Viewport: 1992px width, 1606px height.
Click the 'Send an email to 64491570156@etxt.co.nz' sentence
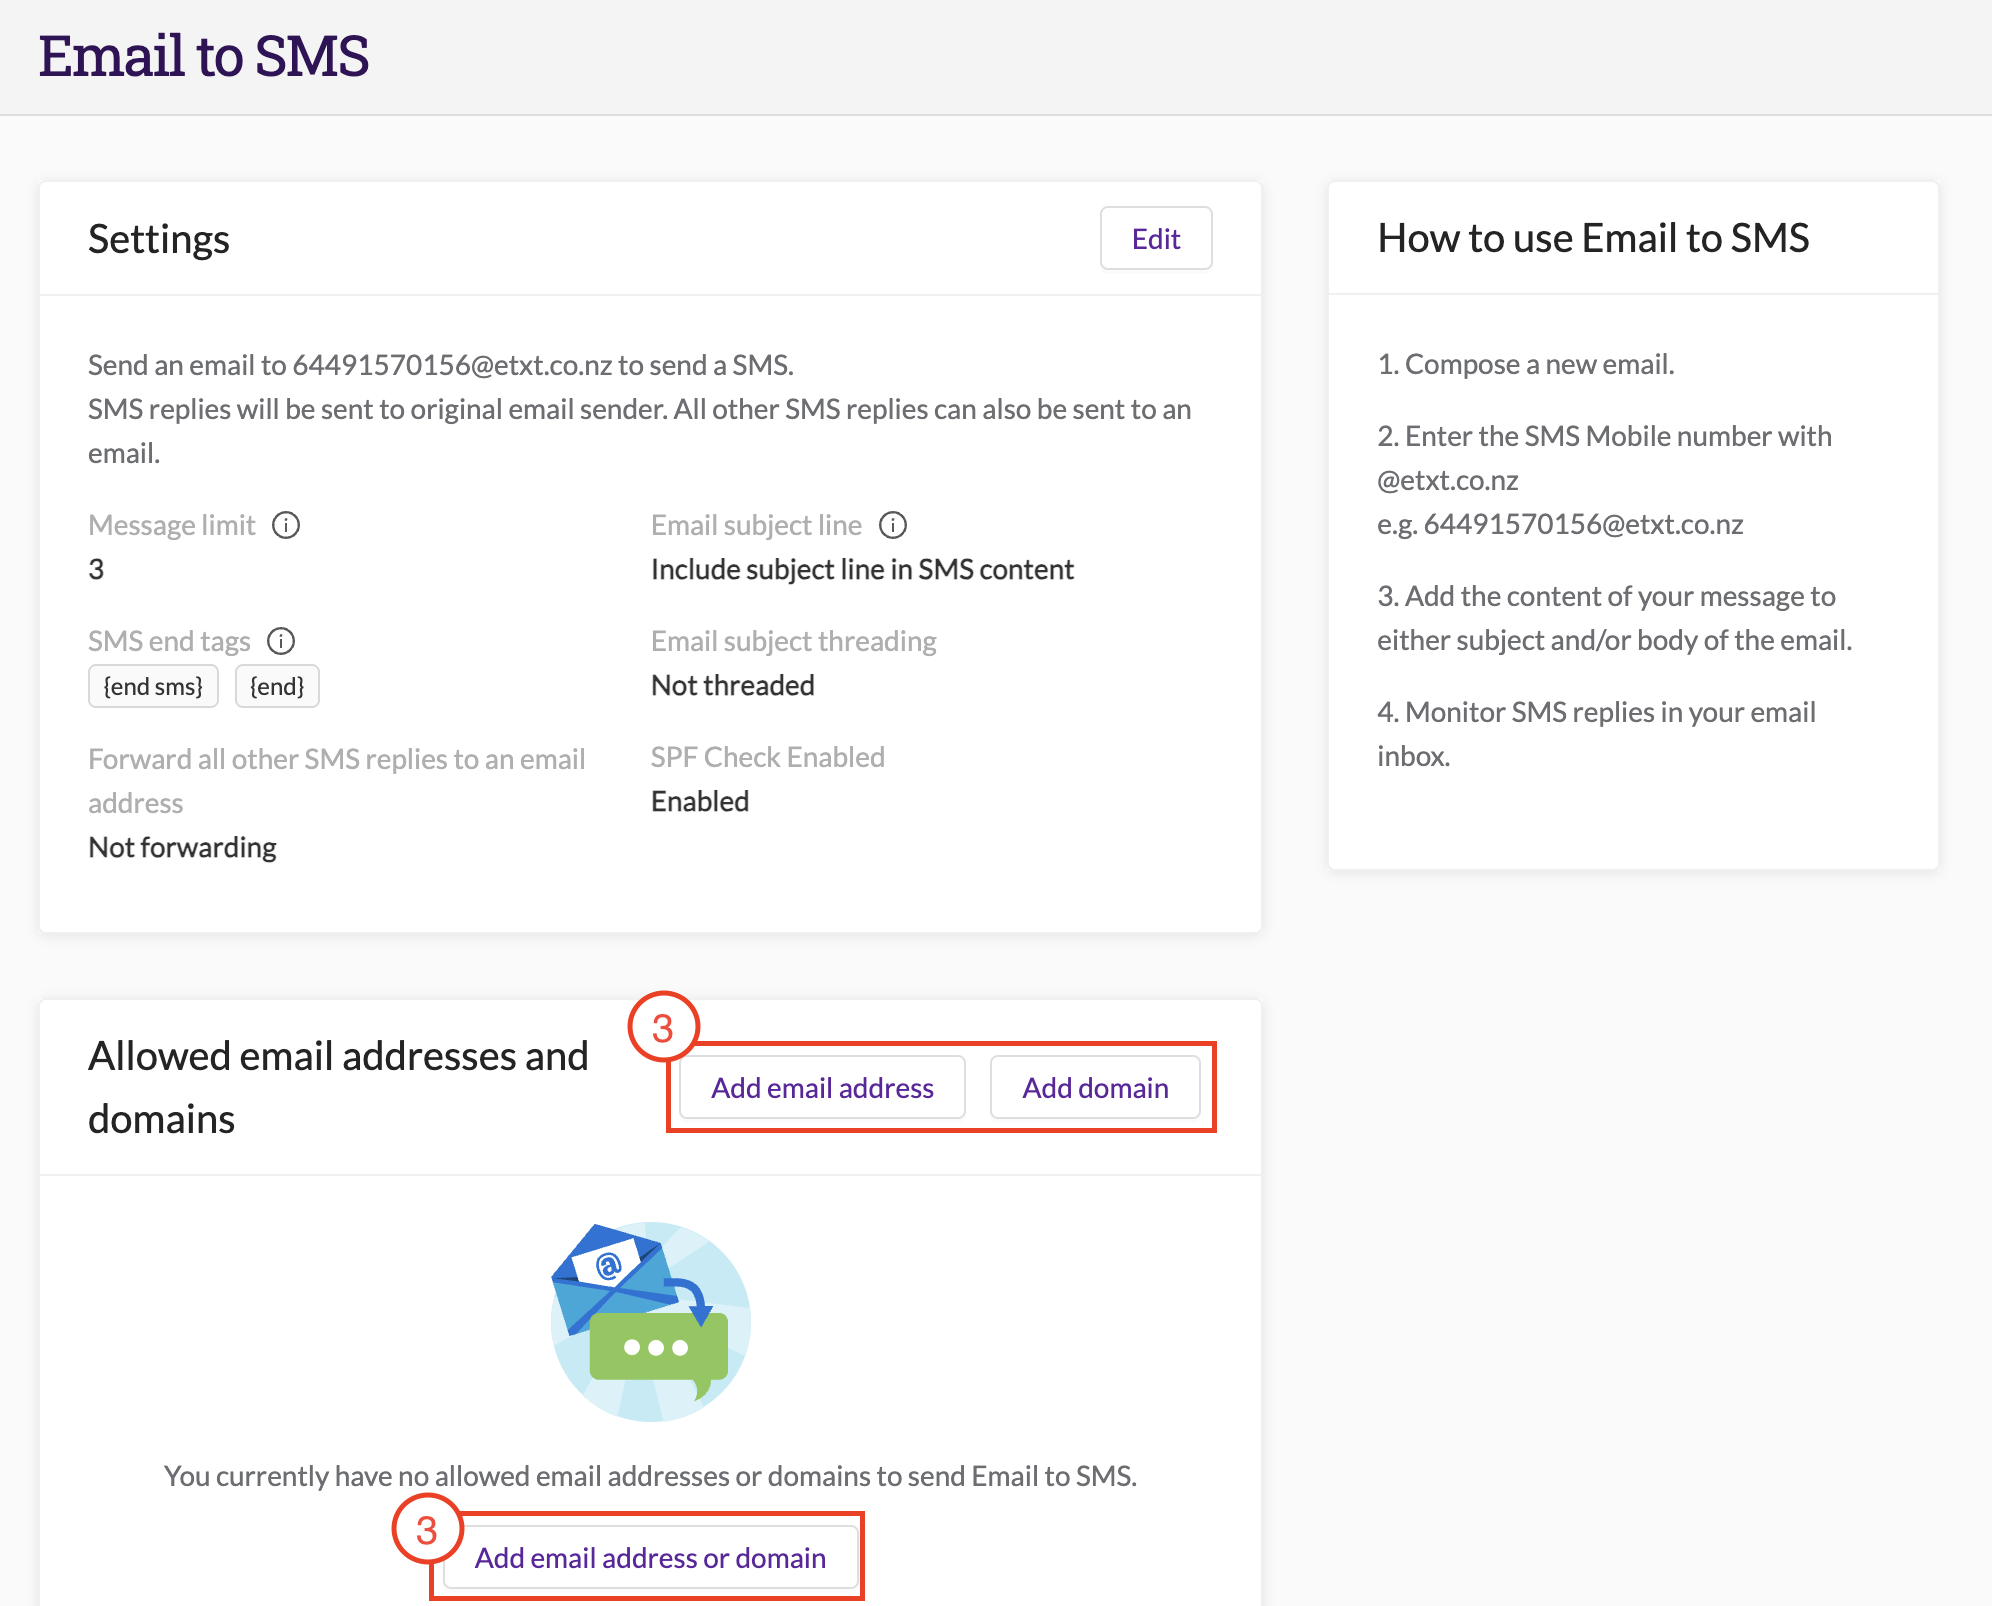441,365
